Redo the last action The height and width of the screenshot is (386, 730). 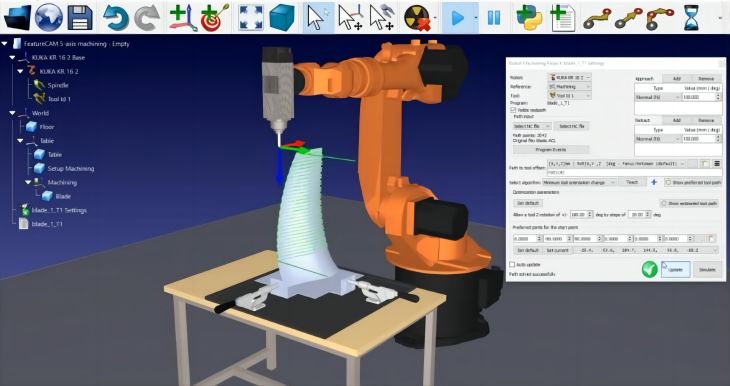tap(147, 18)
